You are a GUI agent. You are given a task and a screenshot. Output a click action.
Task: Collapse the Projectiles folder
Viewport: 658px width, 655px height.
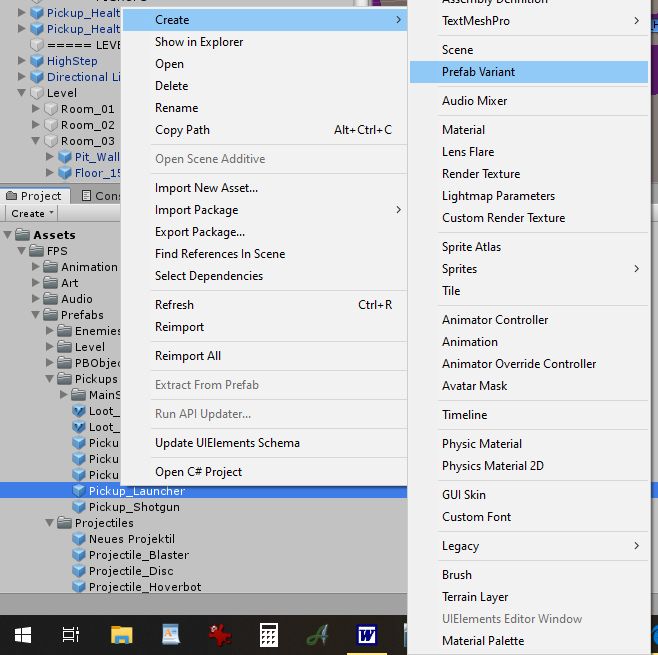[51, 523]
